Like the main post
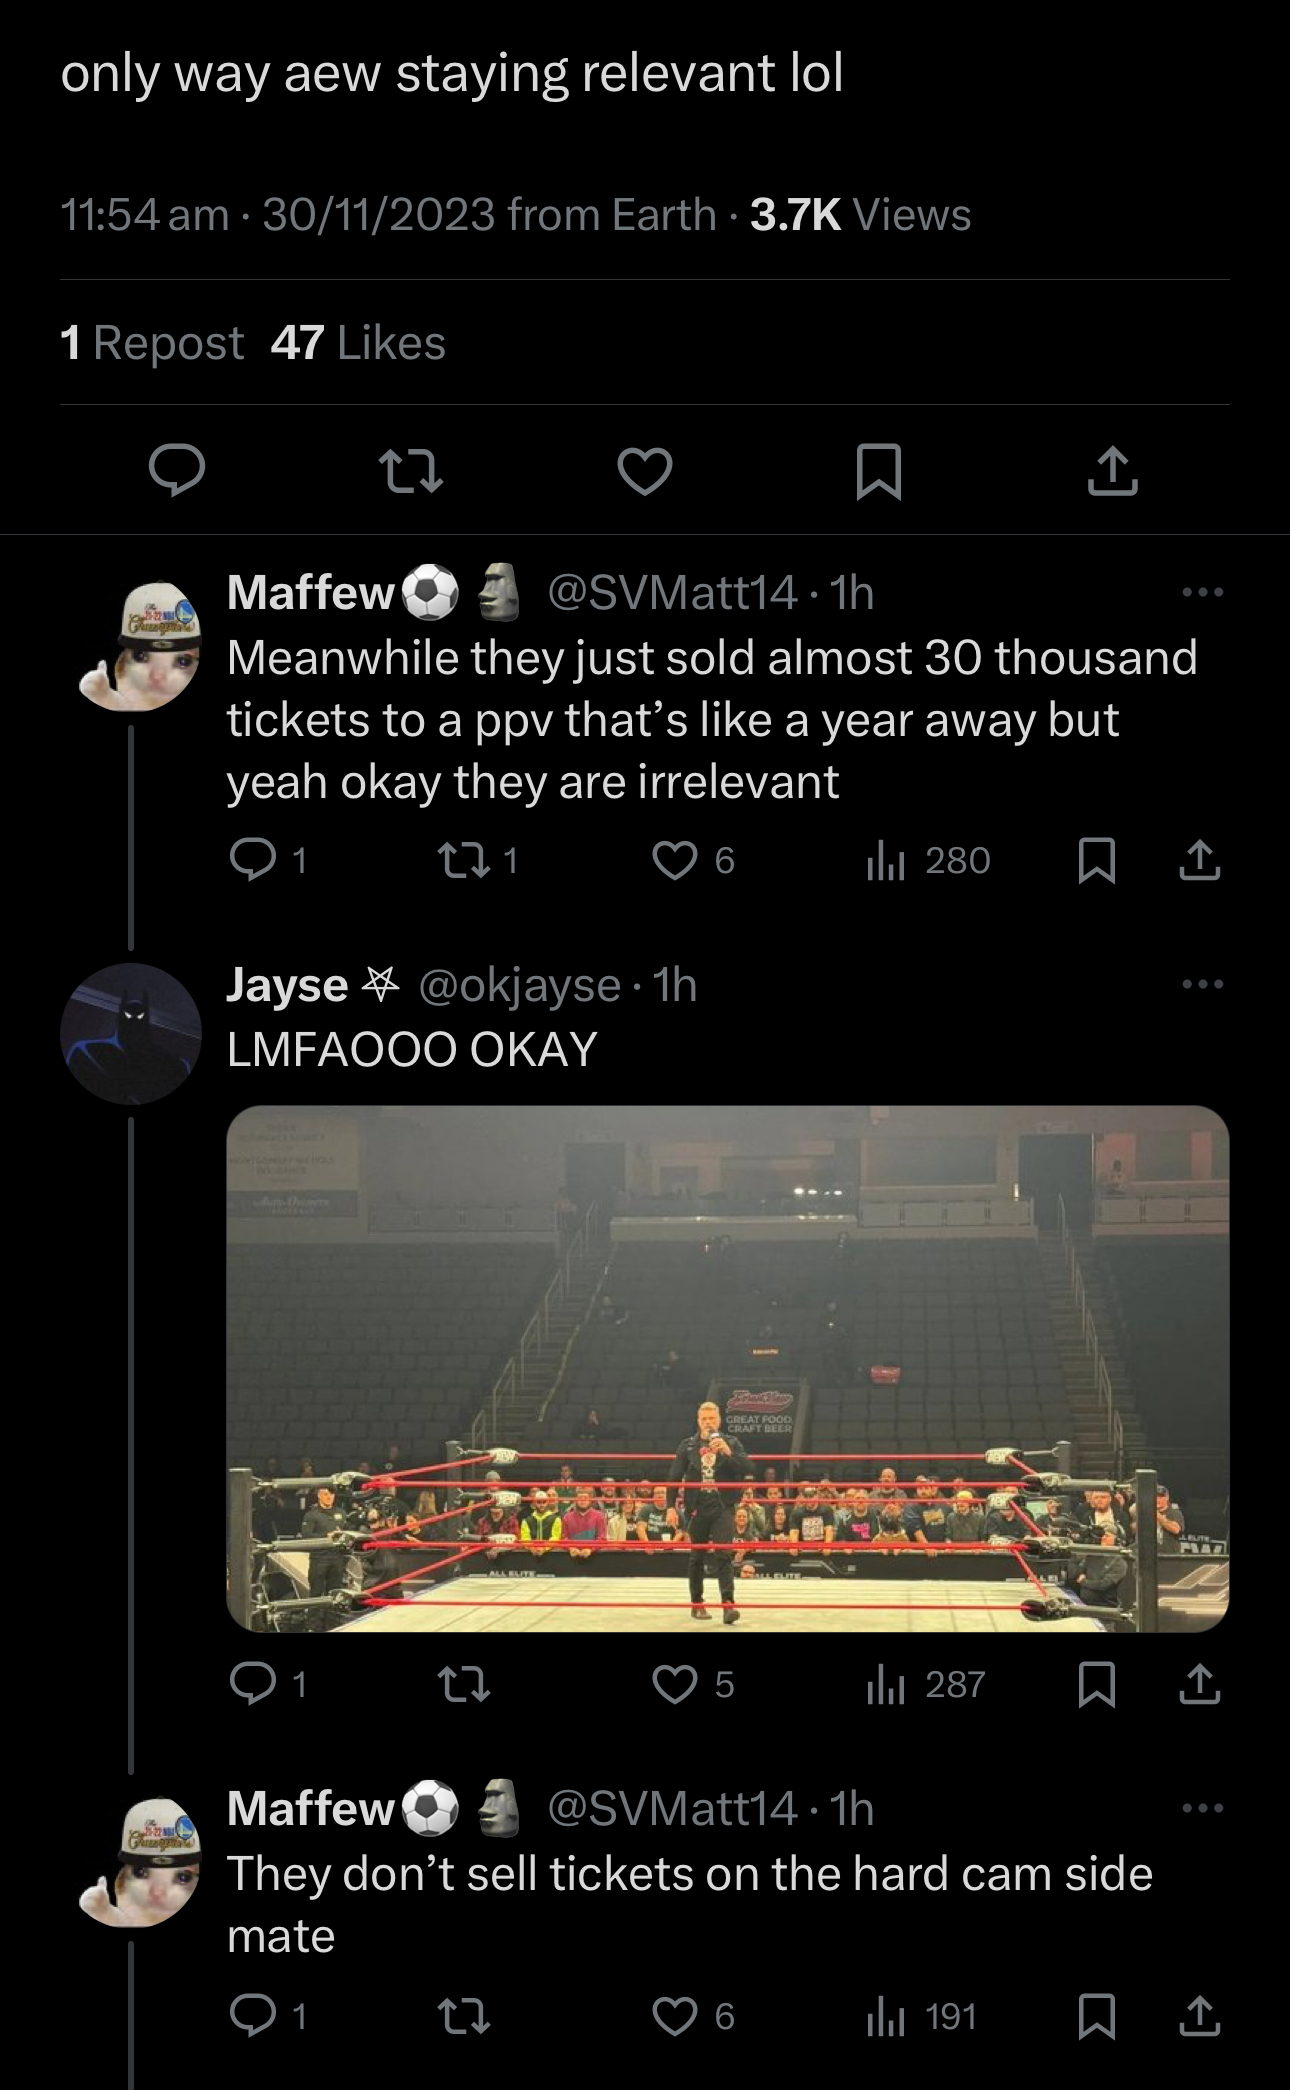1290x2090 pixels. [x=644, y=471]
